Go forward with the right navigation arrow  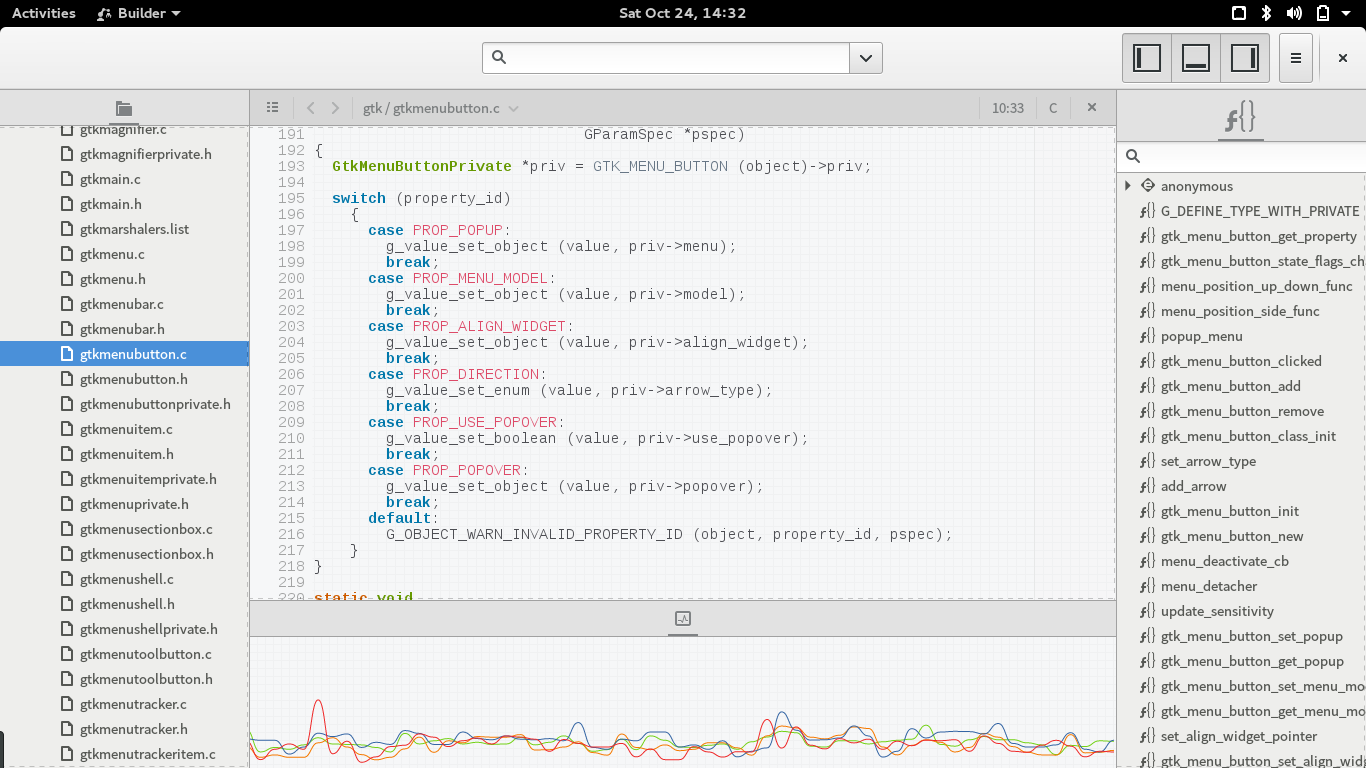coord(335,108)
